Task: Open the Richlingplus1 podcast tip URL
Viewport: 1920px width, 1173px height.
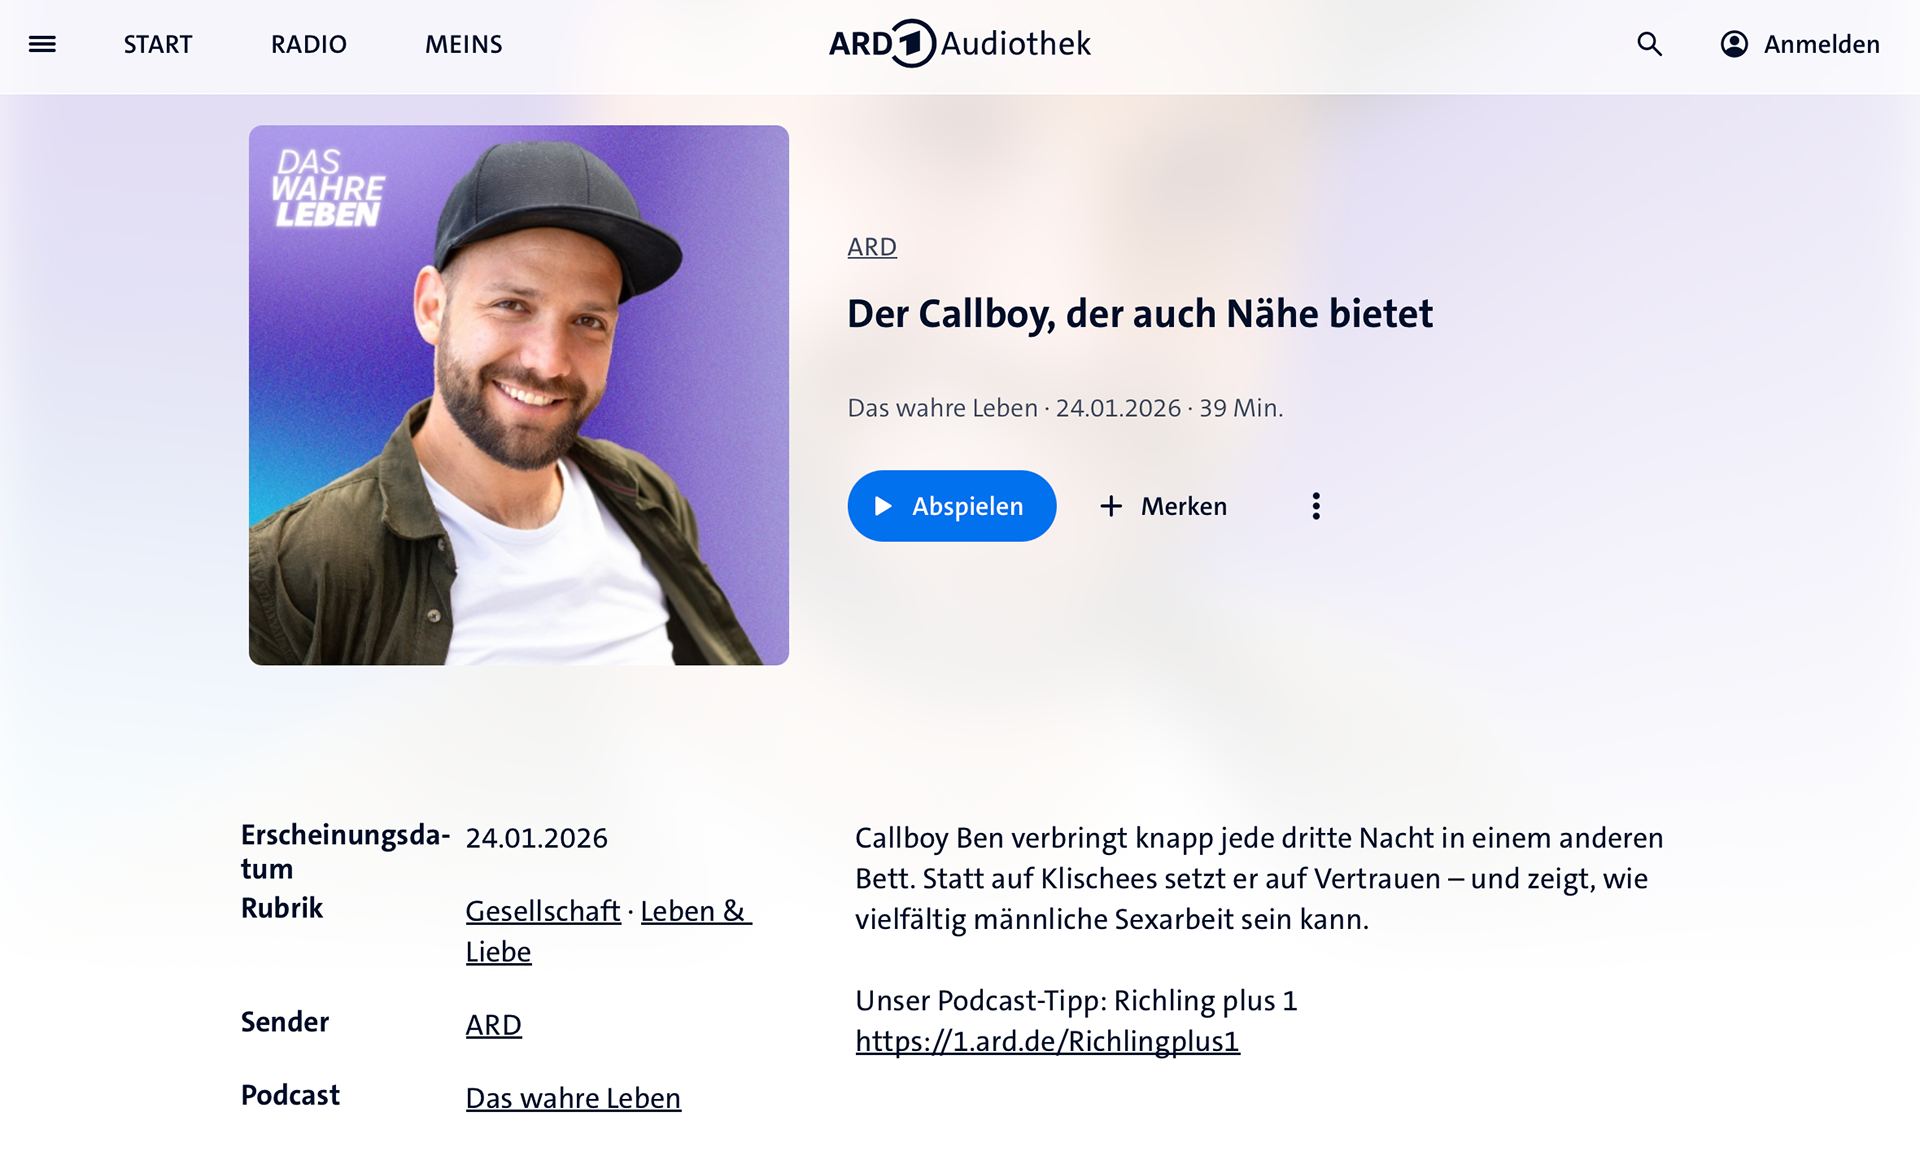Action: click(1047, 1041)
